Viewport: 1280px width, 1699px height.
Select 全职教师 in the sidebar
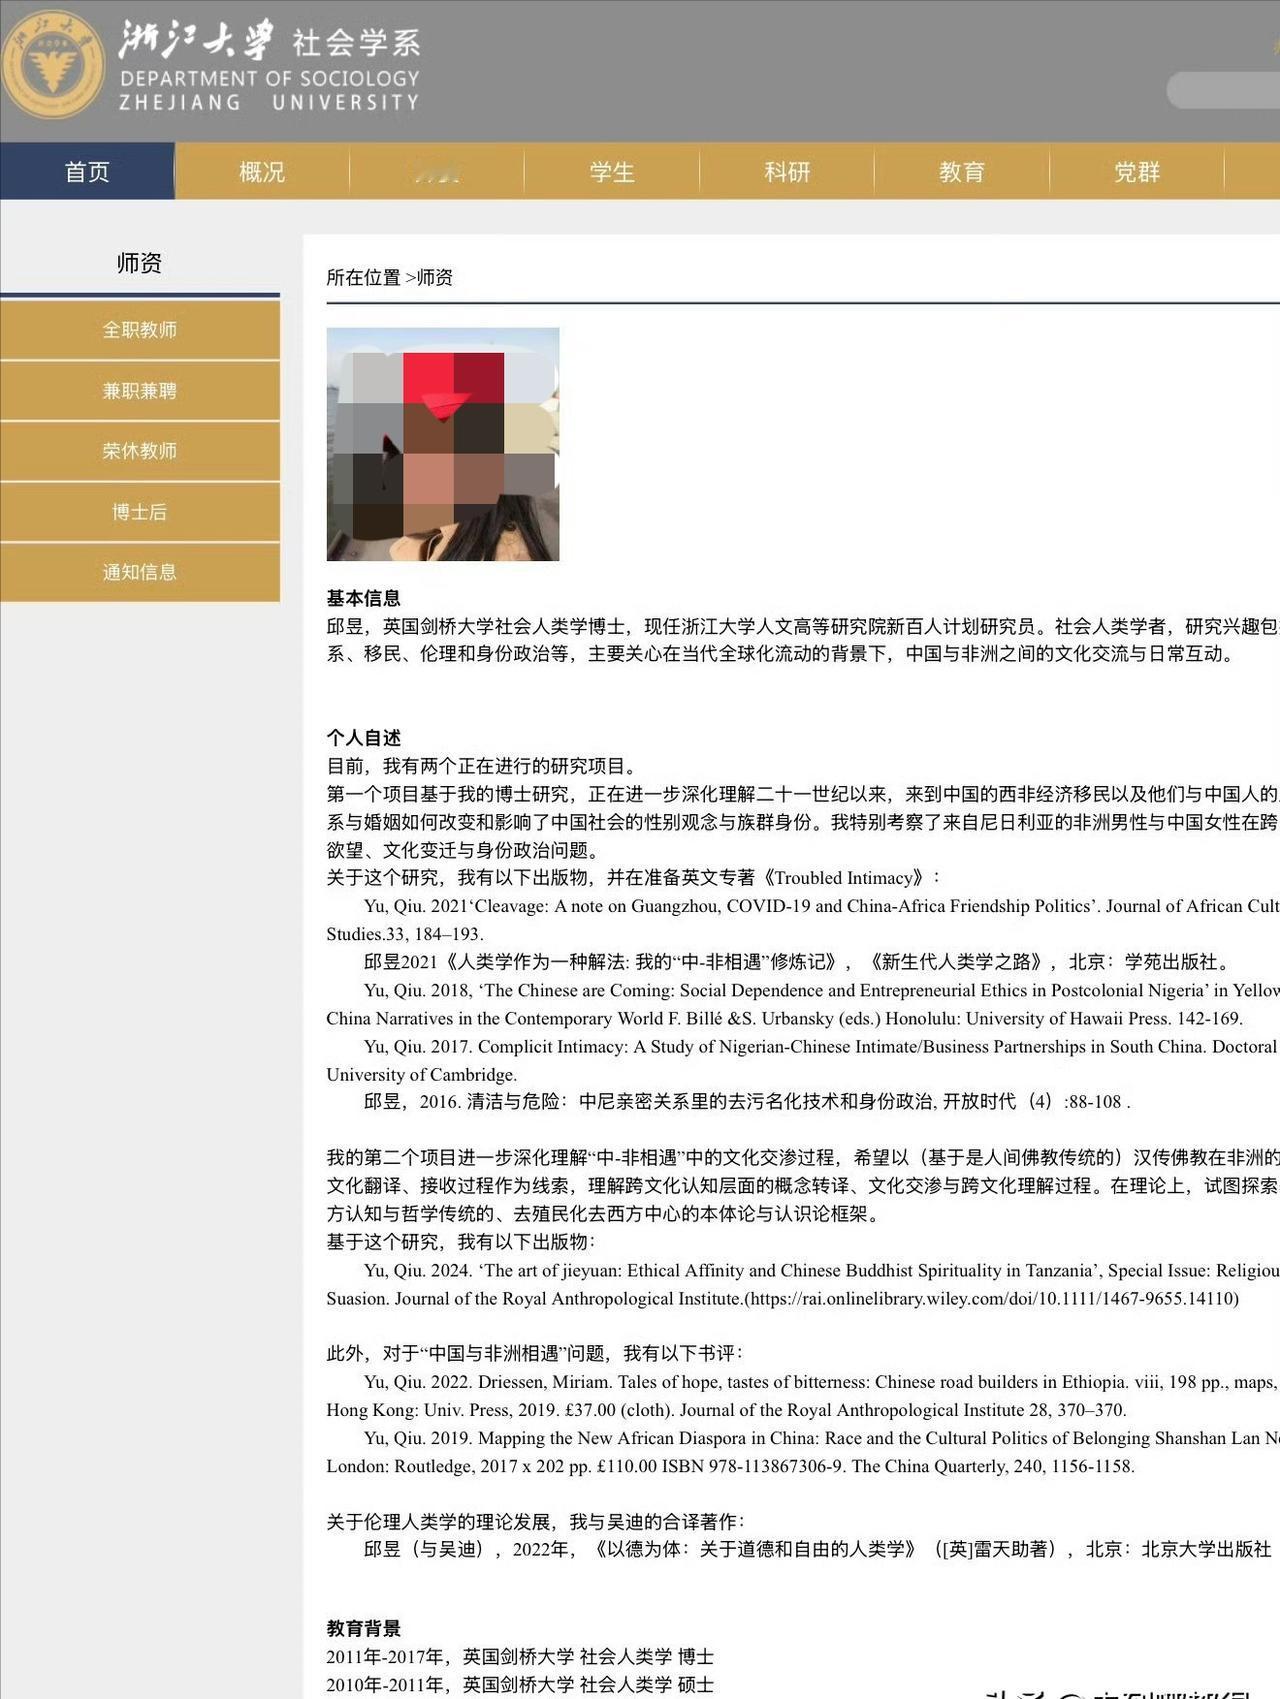140,330
